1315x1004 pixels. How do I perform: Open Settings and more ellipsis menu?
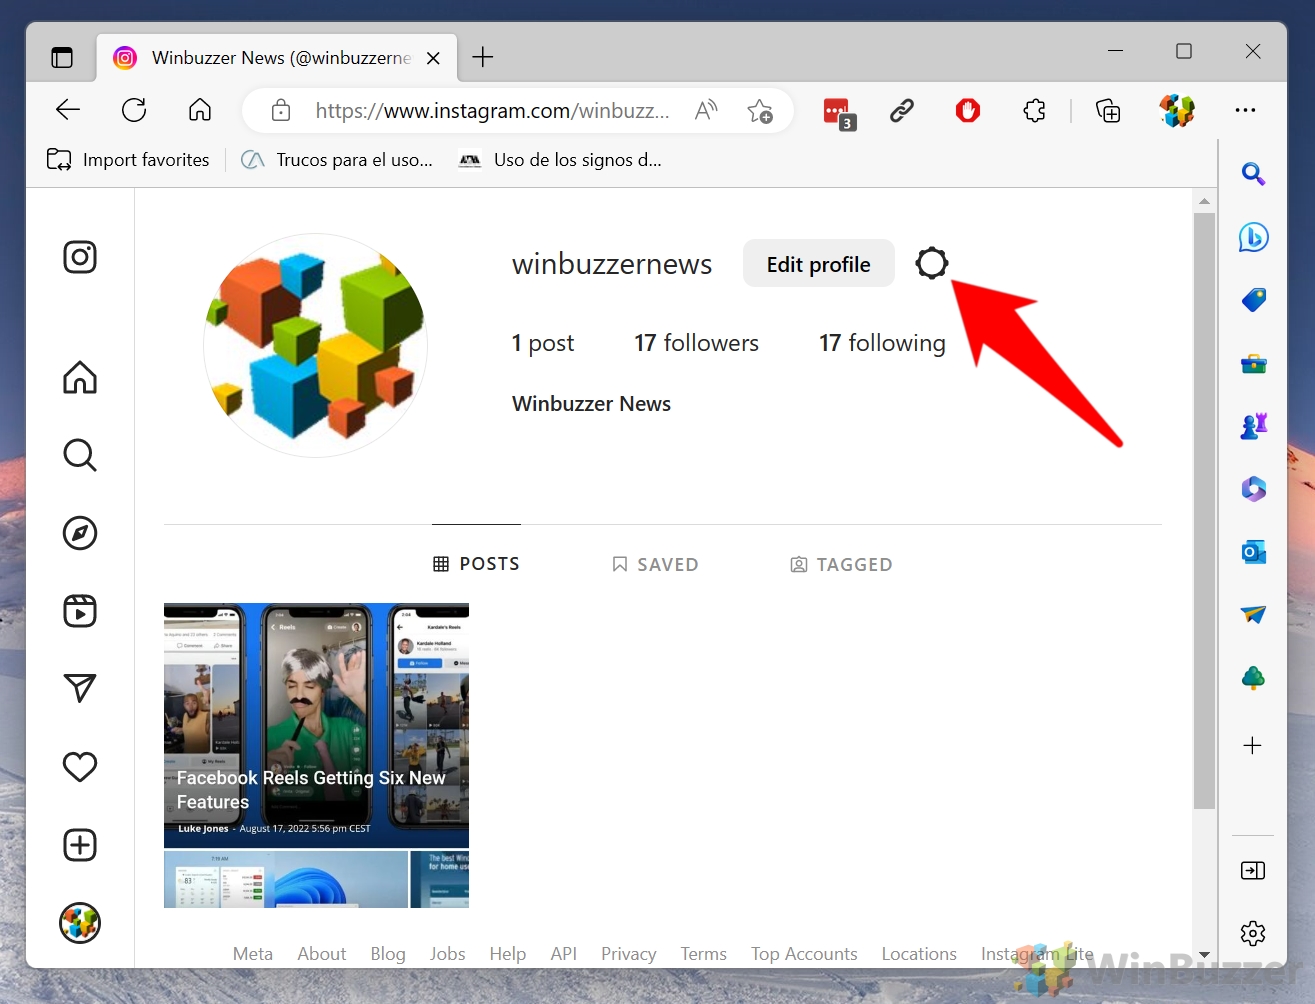tap(1245, 110)
